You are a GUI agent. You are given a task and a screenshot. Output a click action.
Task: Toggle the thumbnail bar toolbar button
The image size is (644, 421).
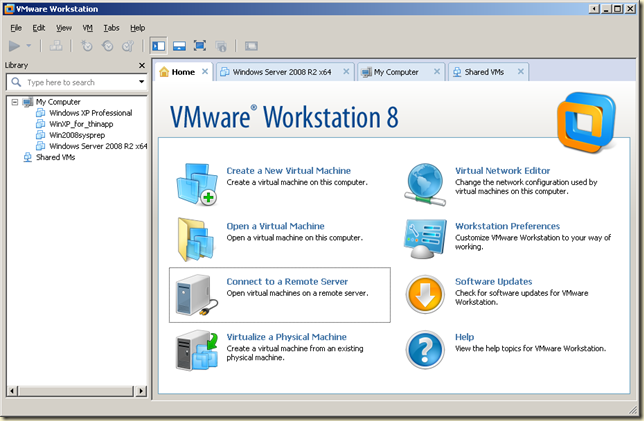coord(179,46)
